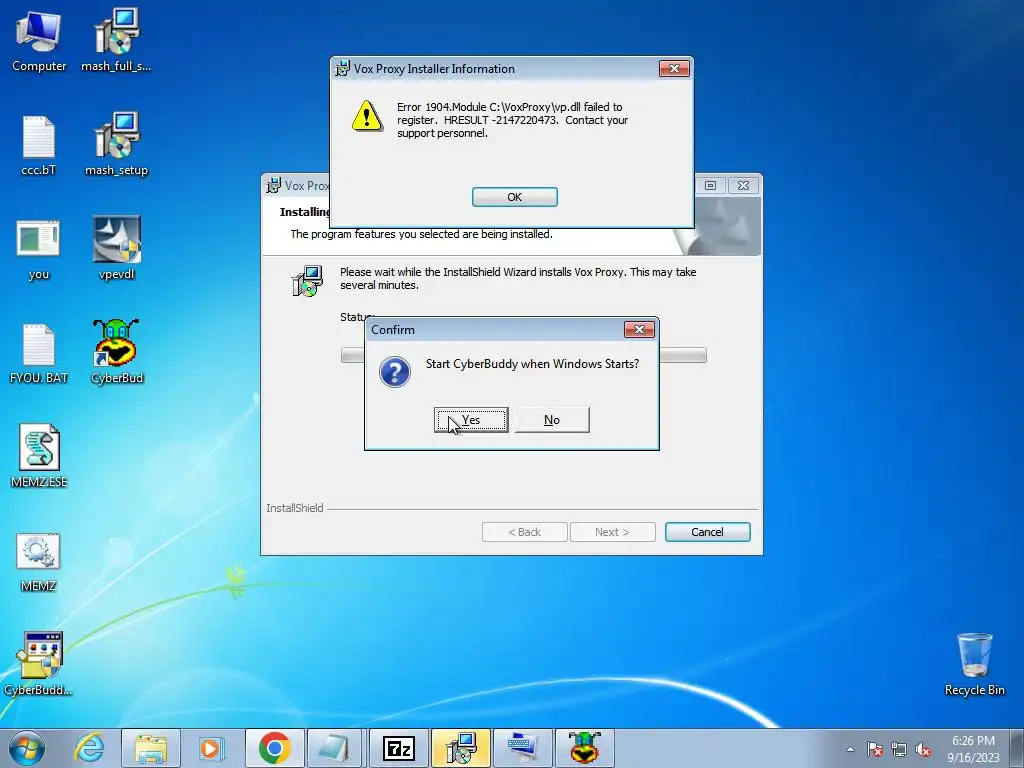Cancel the Vox Proxy InstallShield wizard

pyautogui.click(x=707, y=532)
